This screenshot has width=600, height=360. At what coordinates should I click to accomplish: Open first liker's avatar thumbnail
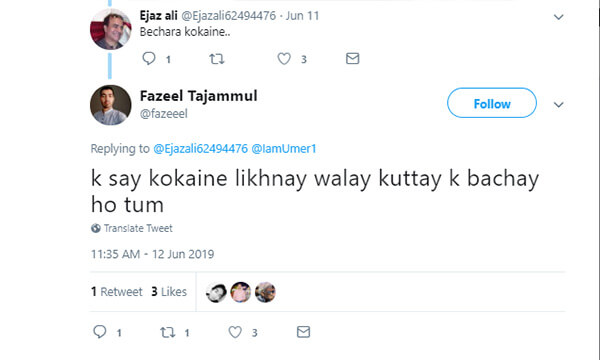[x=216, y=293]
